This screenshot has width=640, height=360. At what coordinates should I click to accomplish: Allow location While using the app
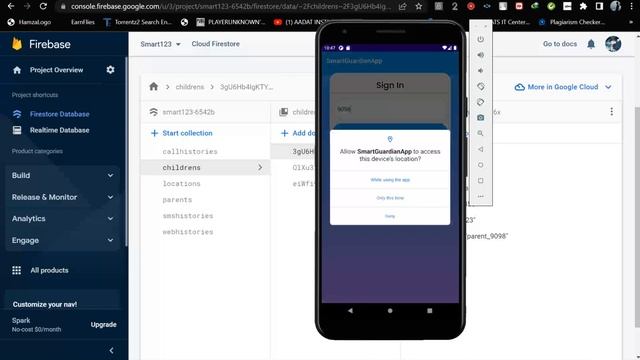390,180
